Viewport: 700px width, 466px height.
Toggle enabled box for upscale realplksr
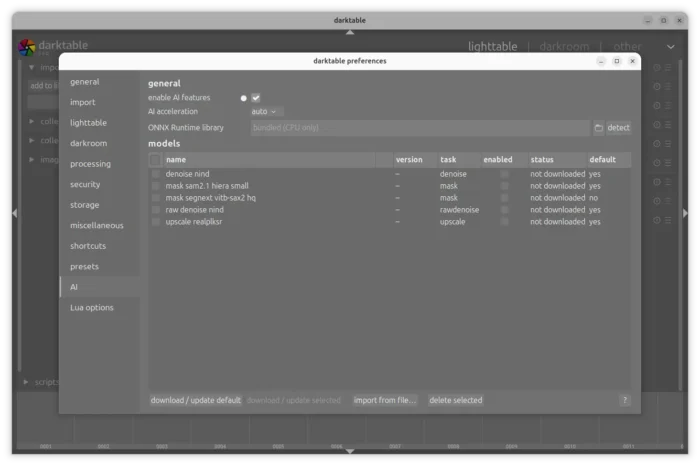point(504,222)
